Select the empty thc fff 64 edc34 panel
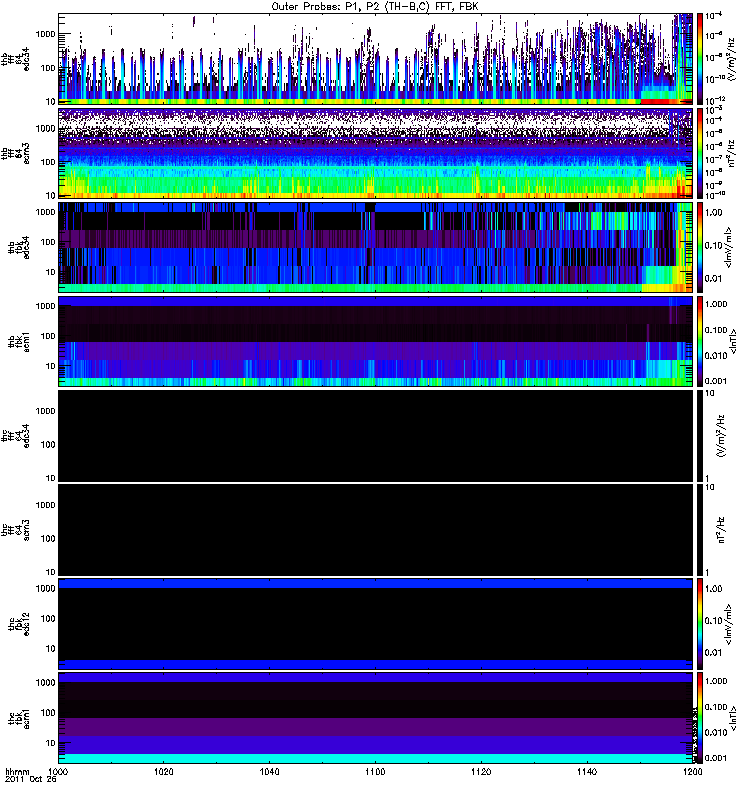The width and height of the screenshot is (750, 800). (x=375, y=435)
